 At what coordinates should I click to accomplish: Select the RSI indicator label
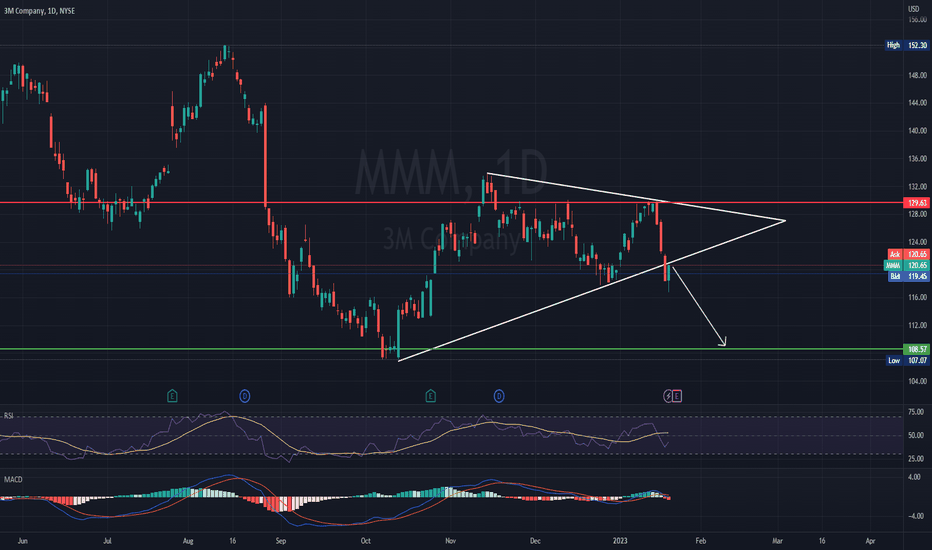click(x=8, y=416)
